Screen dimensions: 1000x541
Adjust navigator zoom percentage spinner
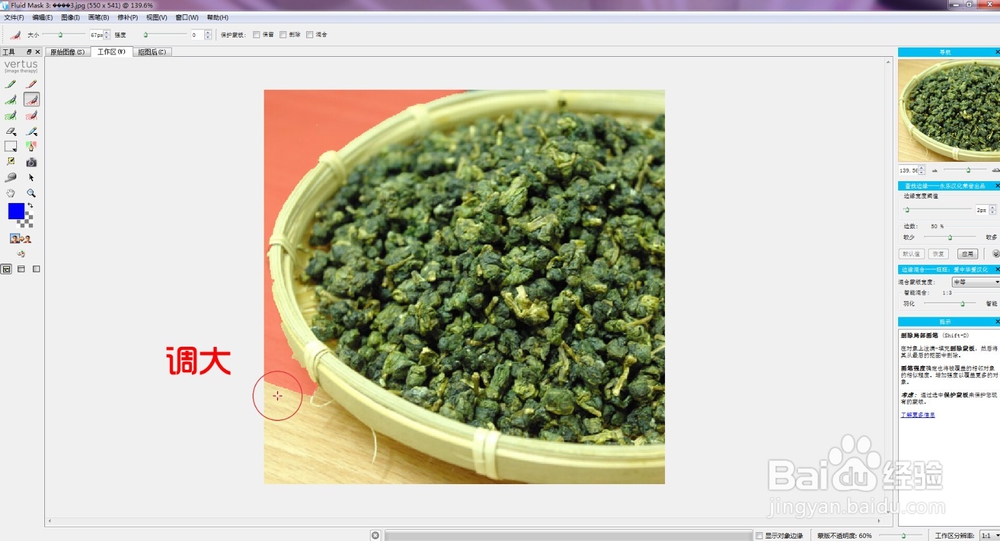click(x=922, y=170)
